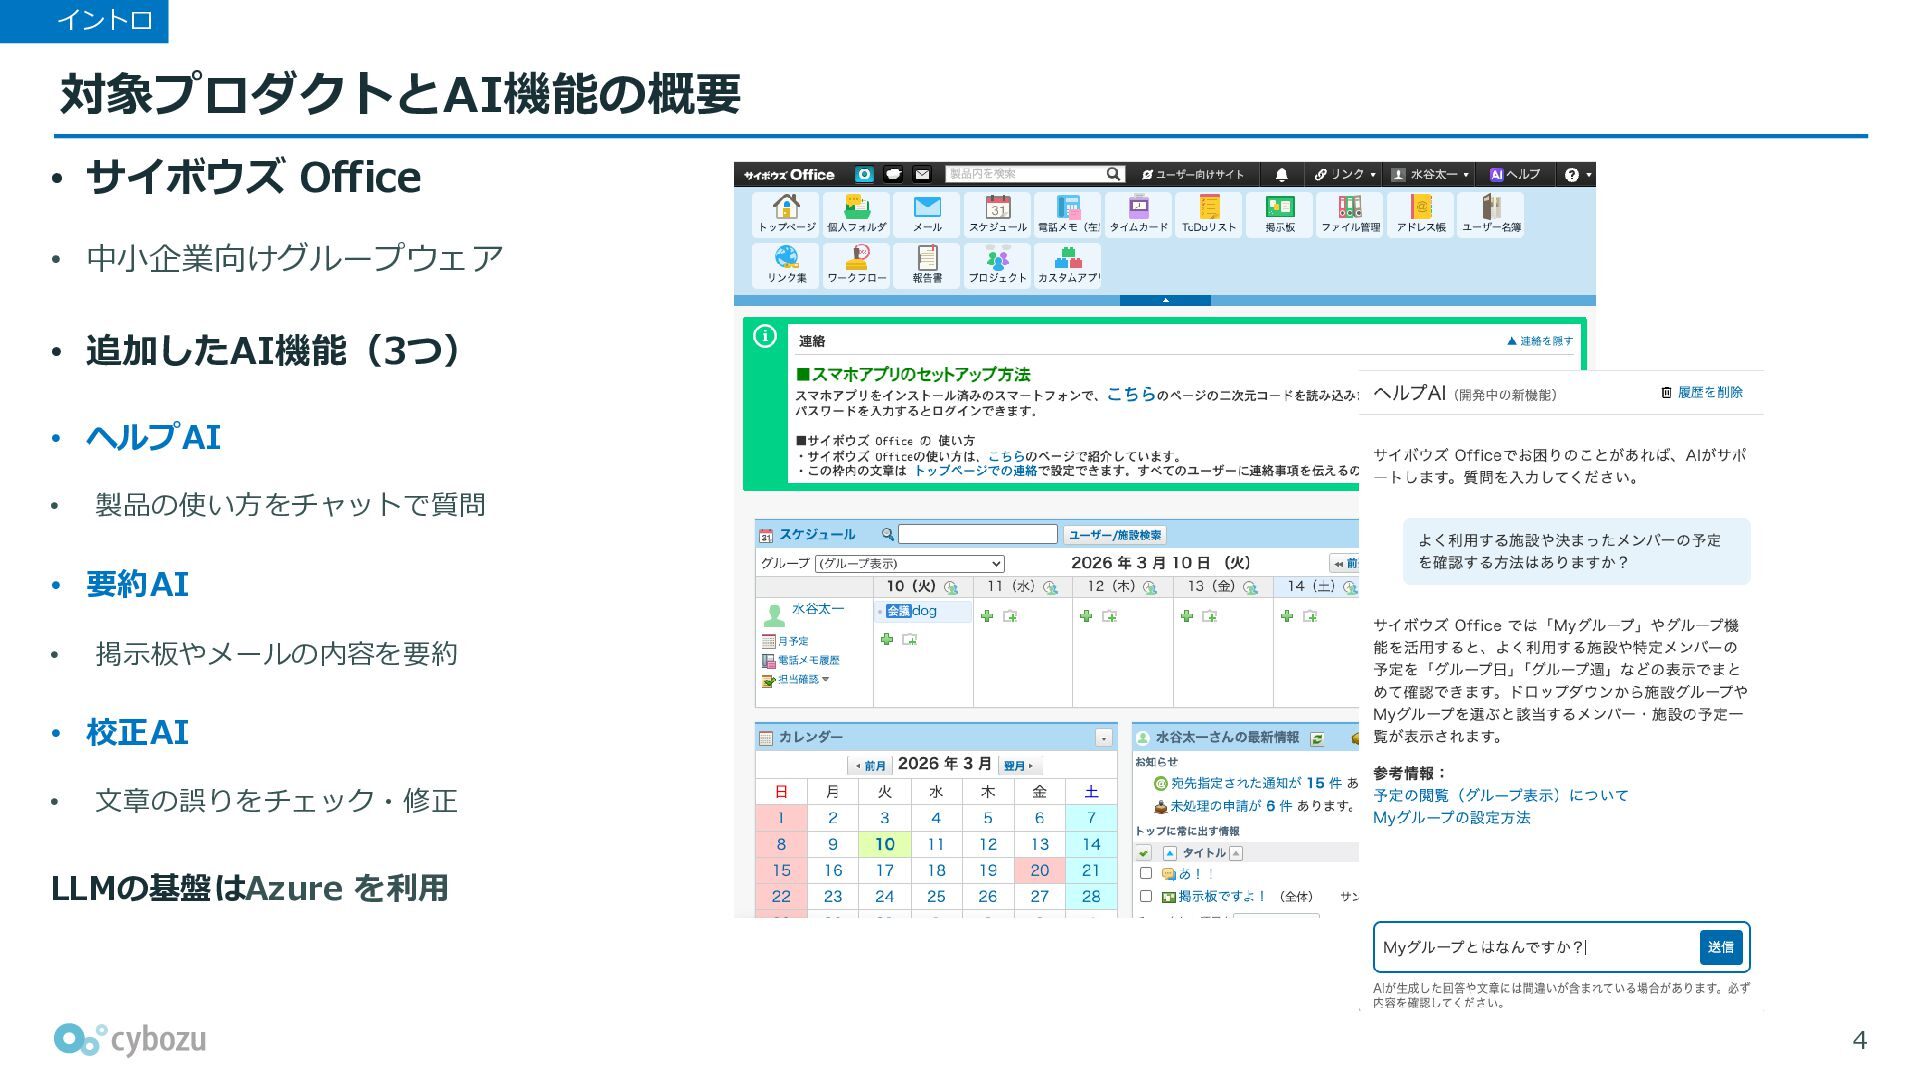Open the 水谷太一 user menu
Image resolution: width=1920 pixels, height=1080 pixels.
pos(1431,175)
